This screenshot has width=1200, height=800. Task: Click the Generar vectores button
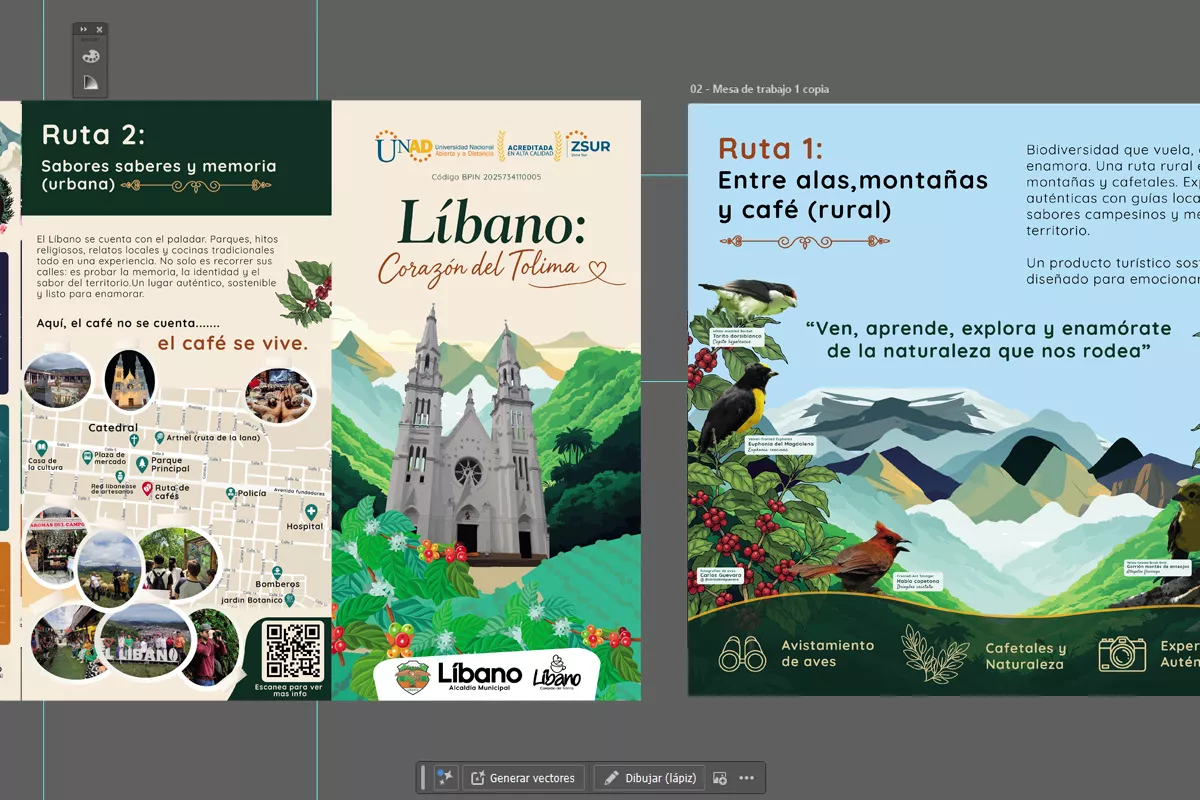523,778
